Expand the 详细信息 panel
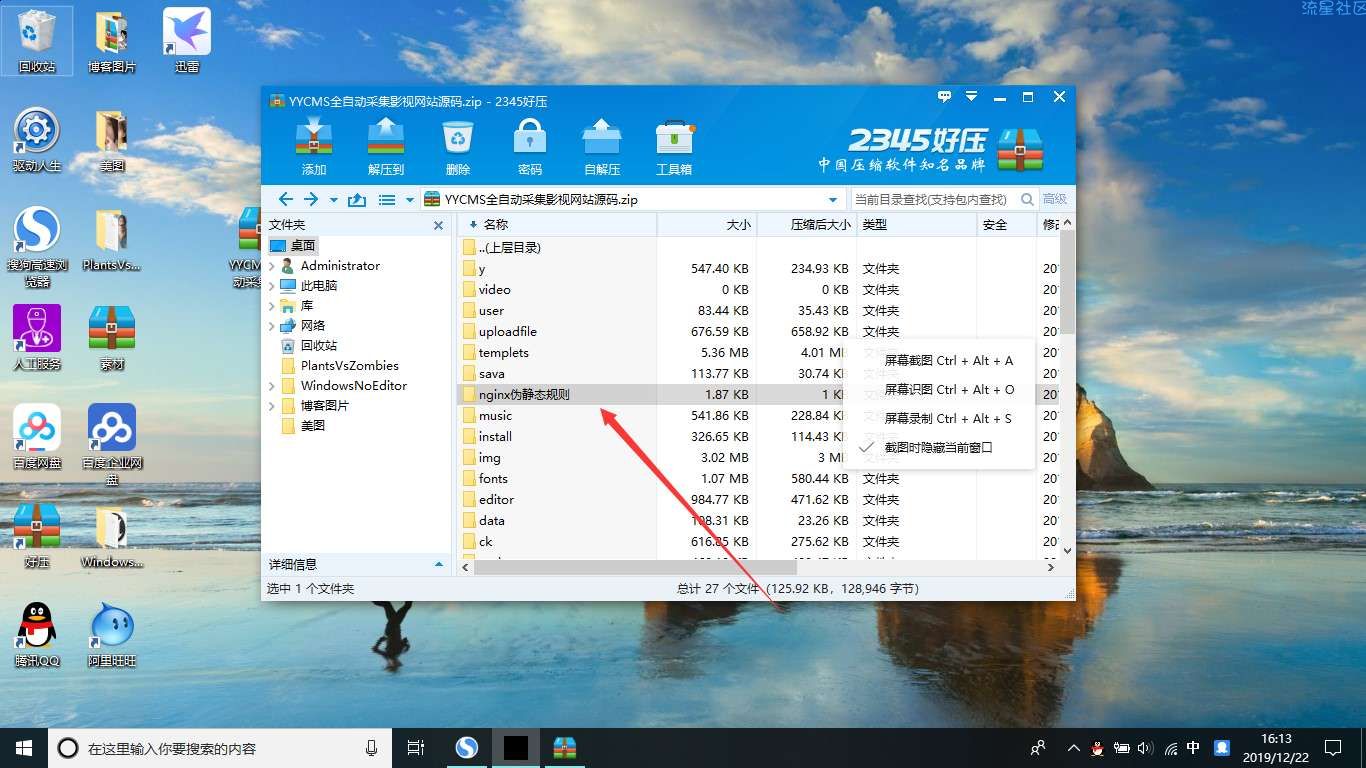 pyautogui.click(x=438, y=564)
